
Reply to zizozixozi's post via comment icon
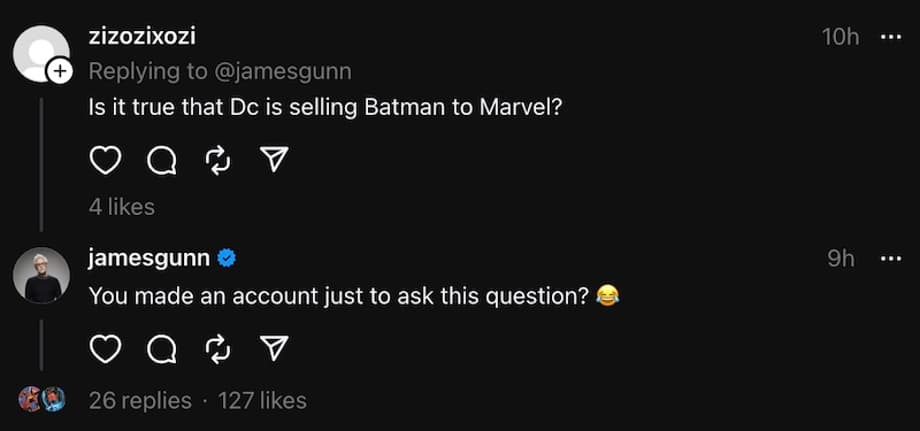tap(161, 160)
